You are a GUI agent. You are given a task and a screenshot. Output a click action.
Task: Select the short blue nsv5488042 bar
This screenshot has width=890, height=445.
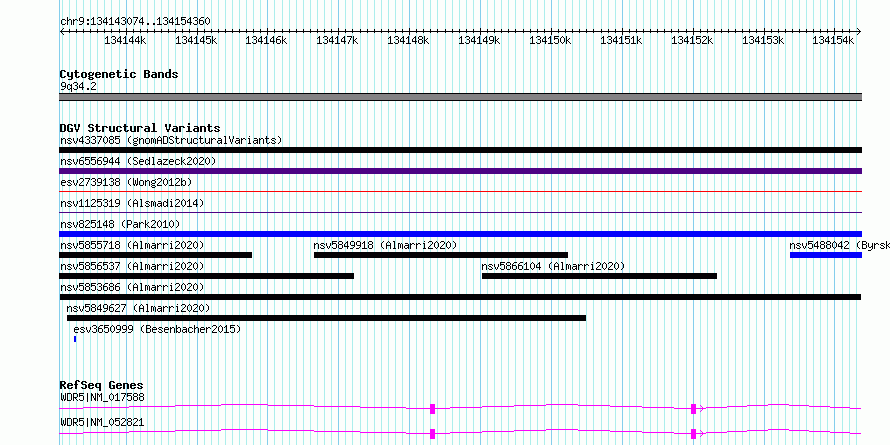coord(826,255)
